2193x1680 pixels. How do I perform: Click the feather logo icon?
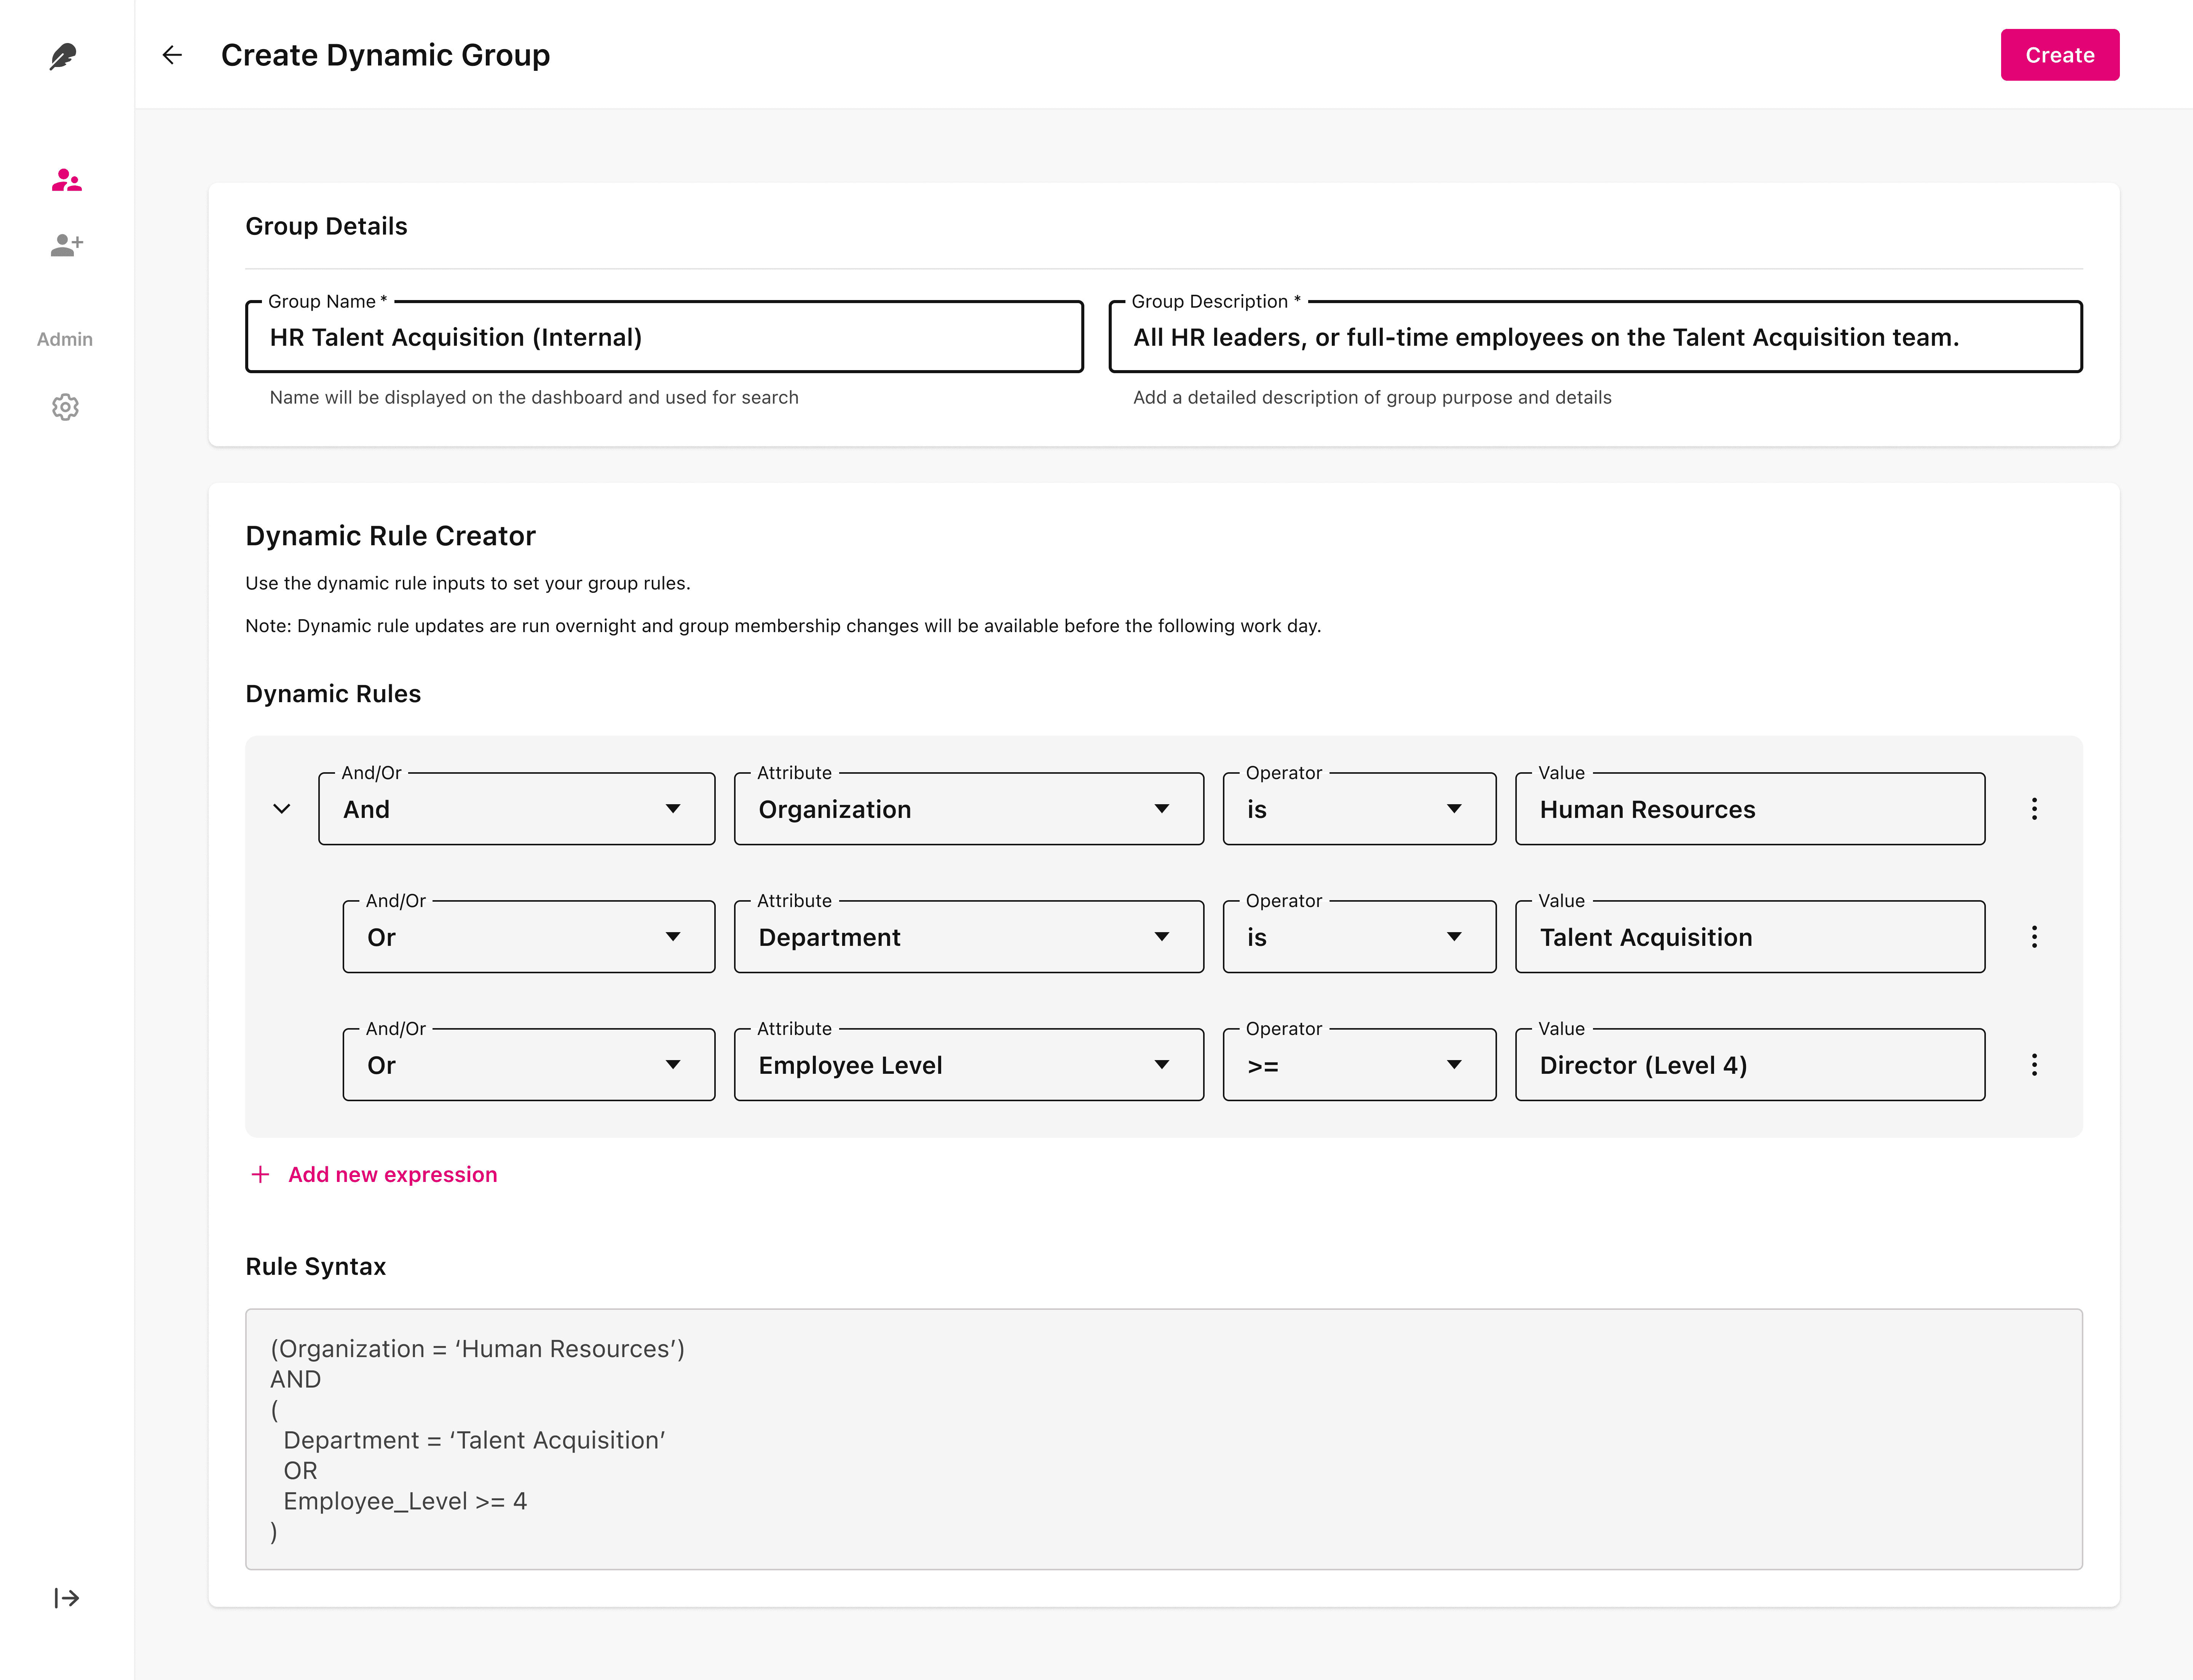coord(63,56)
